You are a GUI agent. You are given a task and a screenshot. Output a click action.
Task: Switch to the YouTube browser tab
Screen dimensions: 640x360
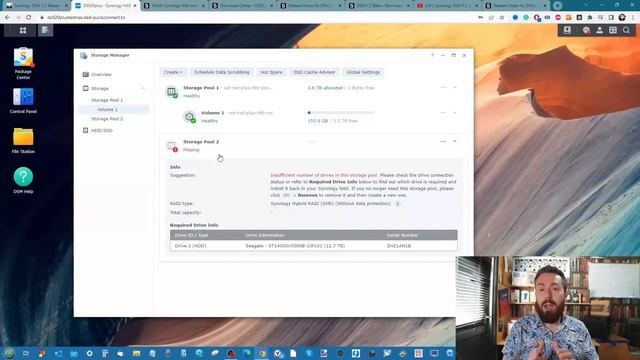[x=448, y=6]
